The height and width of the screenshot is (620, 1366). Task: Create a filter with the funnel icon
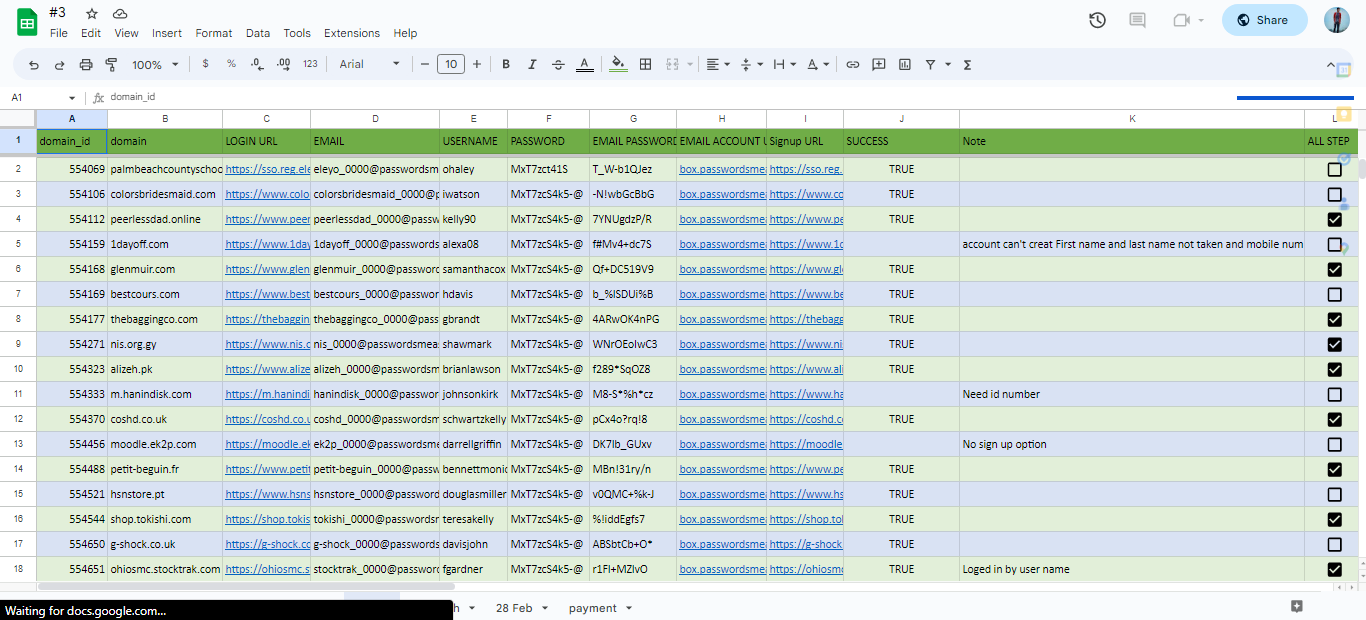click(932, 64)
